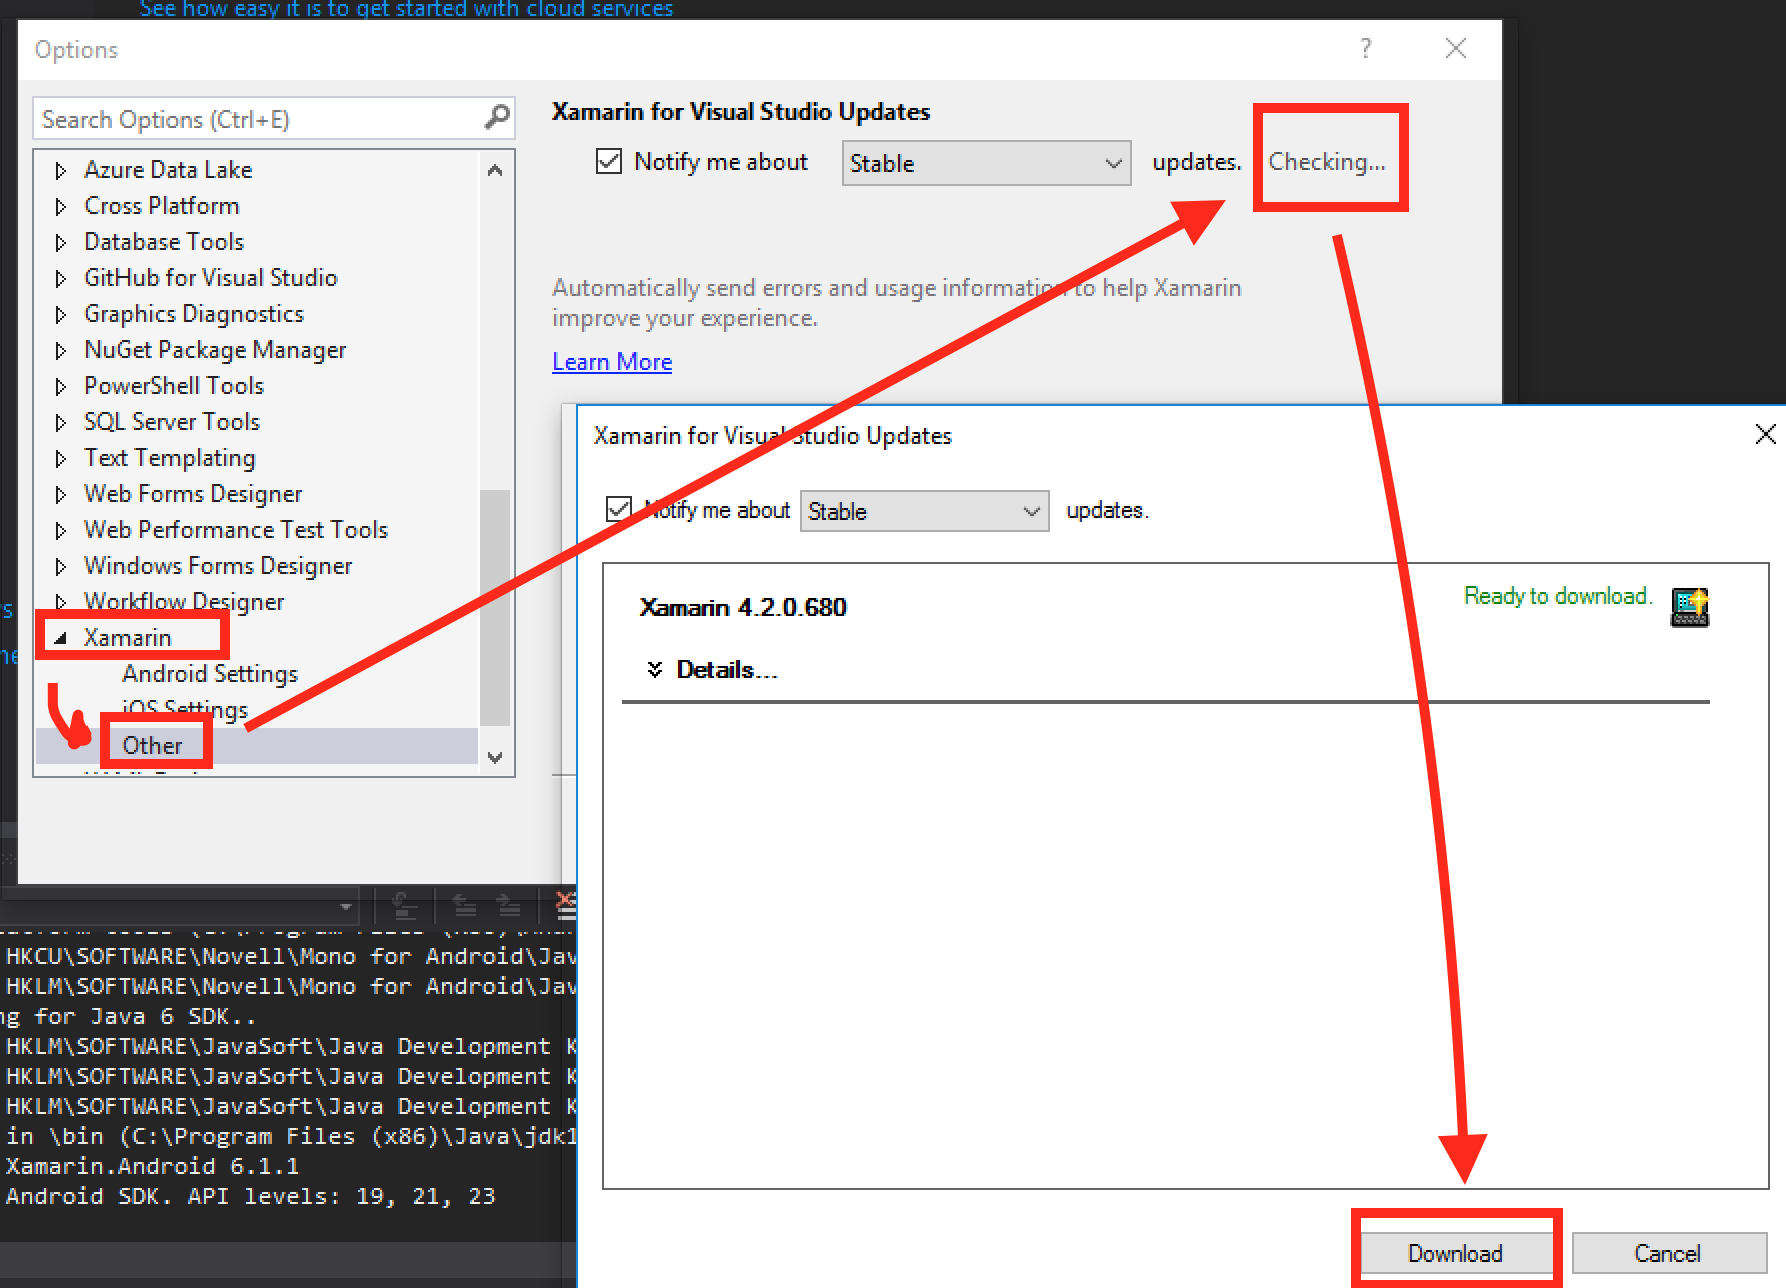This screenshot has width=1786, height=1288.
Task: Click the tree scrollbar down arrow
Action: (x=495, y=757)
